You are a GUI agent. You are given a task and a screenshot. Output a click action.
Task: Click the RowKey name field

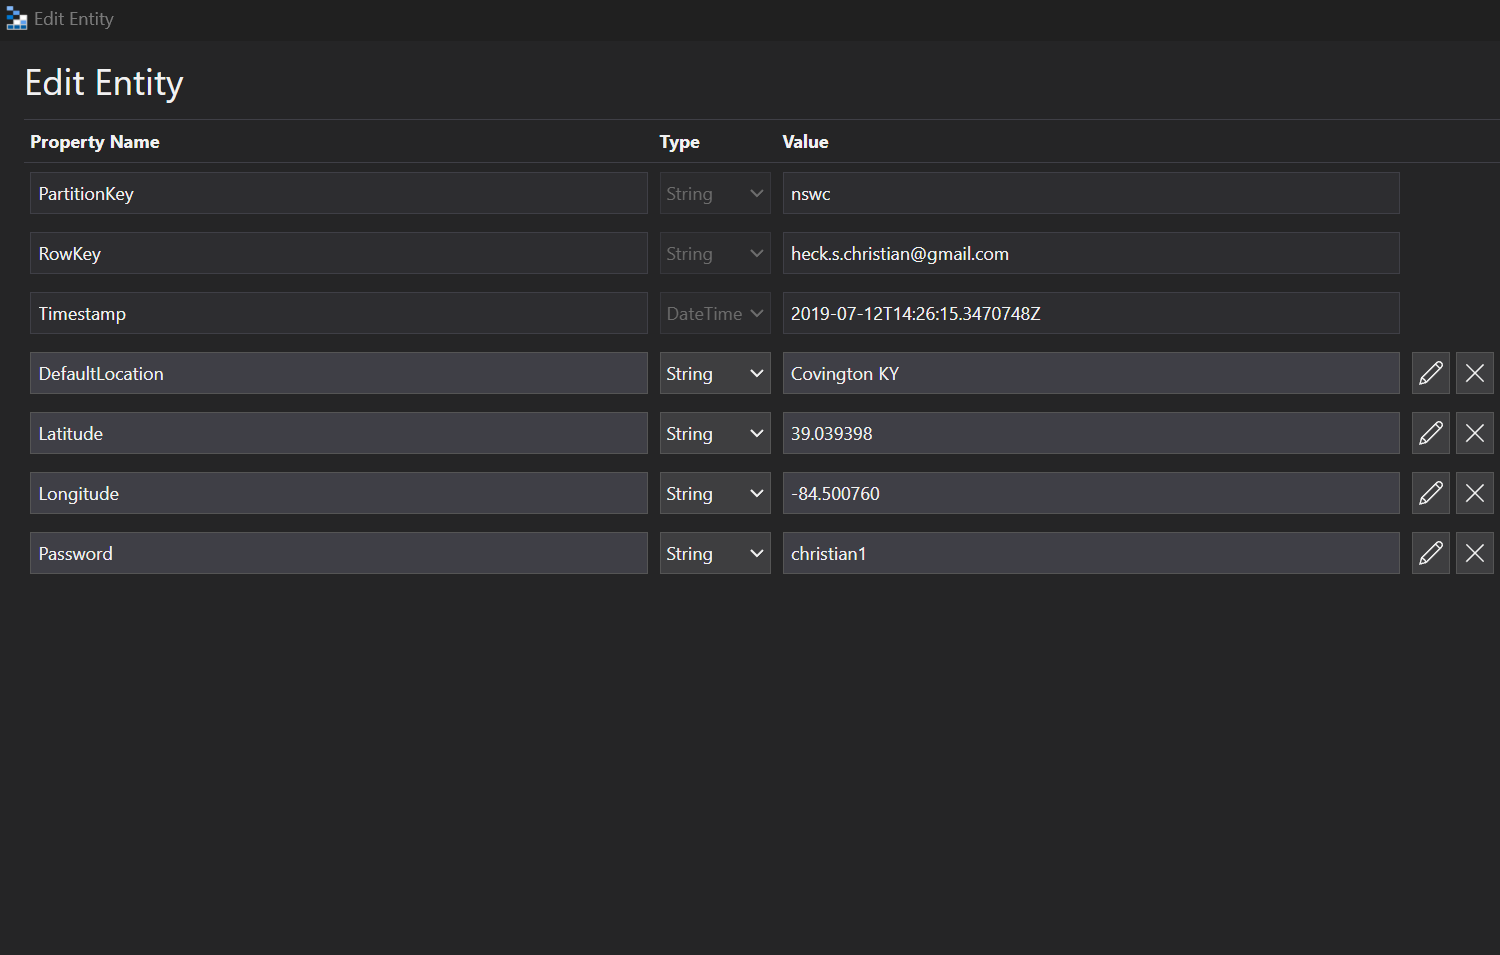coord(339,253)
